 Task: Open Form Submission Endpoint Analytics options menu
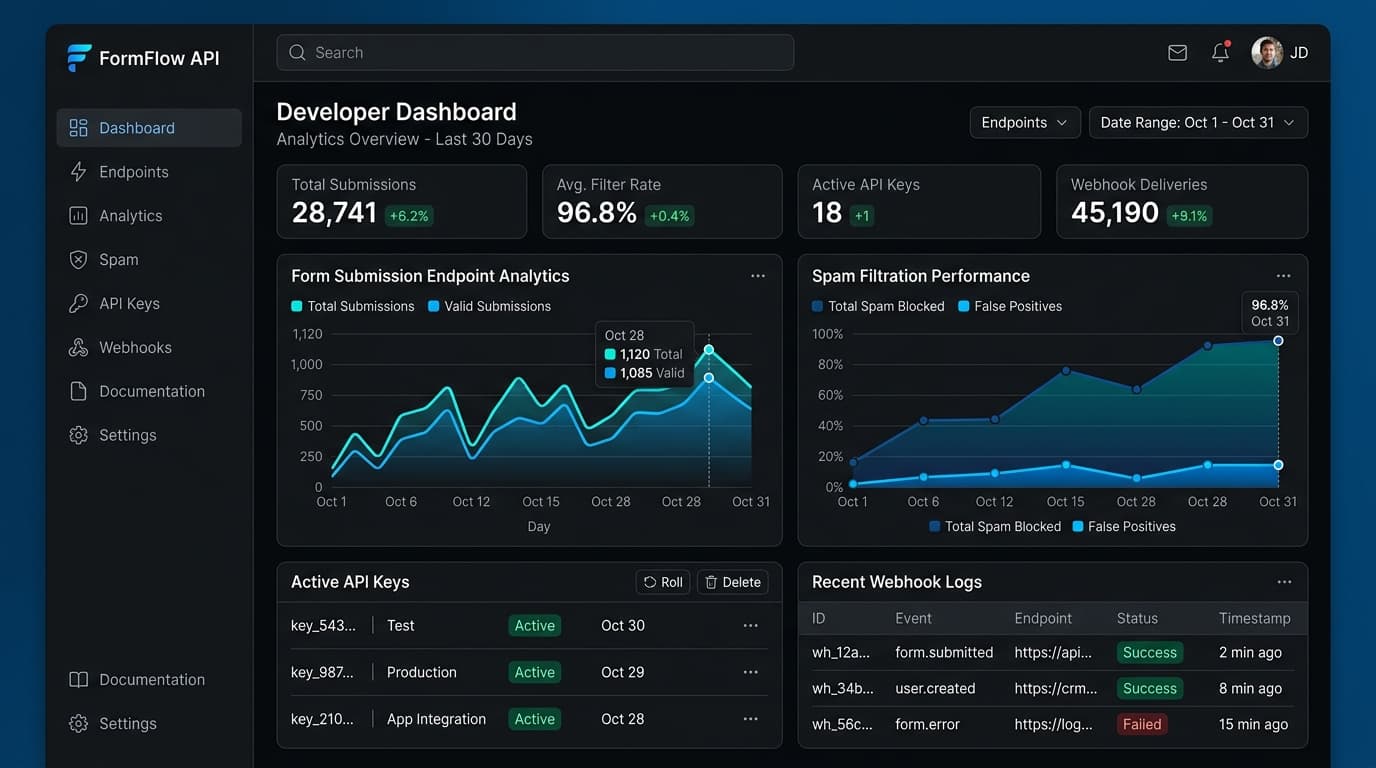click(758, 276)
